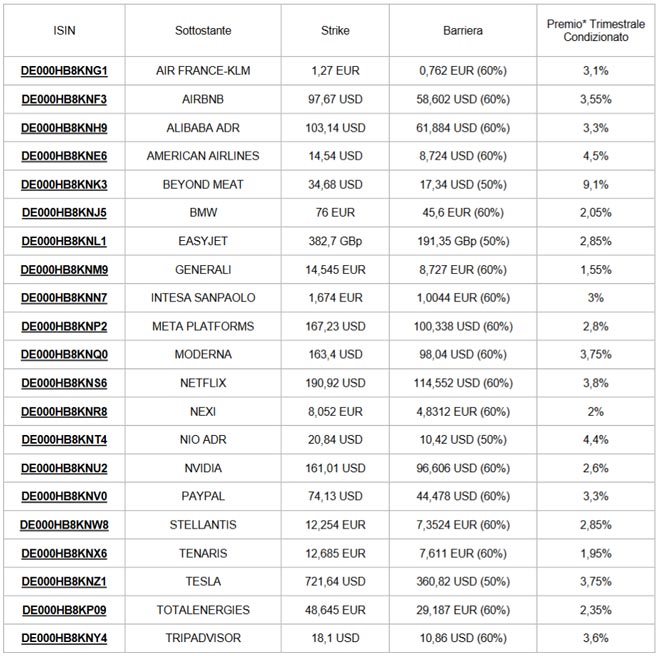The height and width of the screenshot is (656, 660).
Task: Open ISIN link DE000HB8KNG1
Action: pyautogui.click(x=64, y=71)
